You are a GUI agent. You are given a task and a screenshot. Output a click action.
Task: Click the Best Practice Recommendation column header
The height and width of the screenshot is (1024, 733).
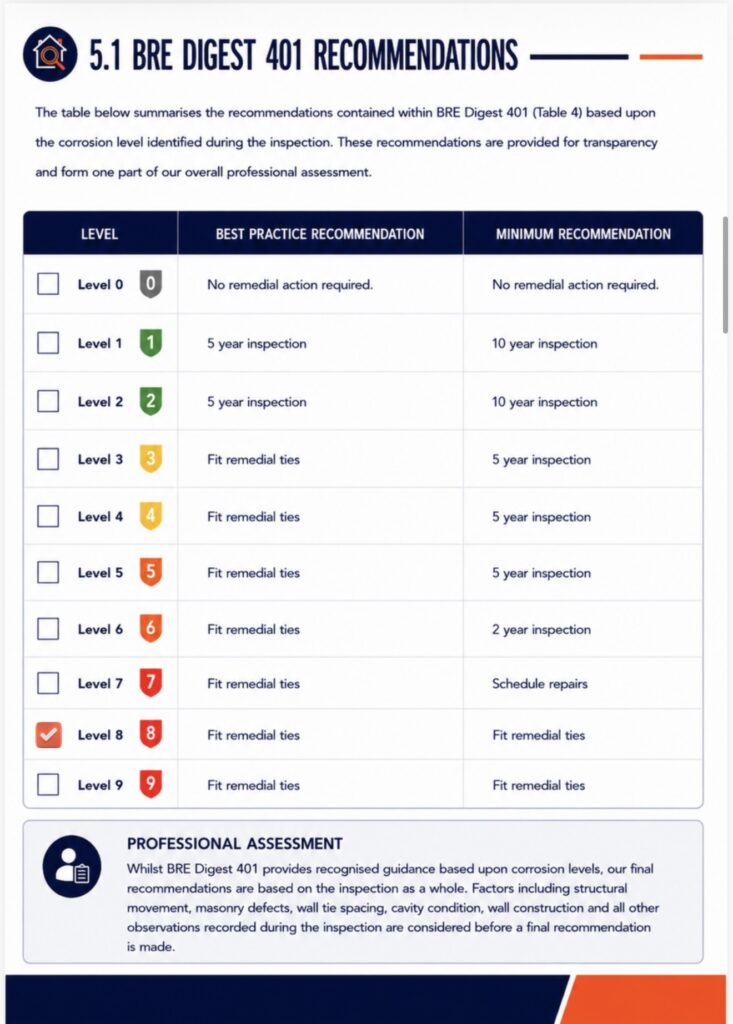pos(320,234)
